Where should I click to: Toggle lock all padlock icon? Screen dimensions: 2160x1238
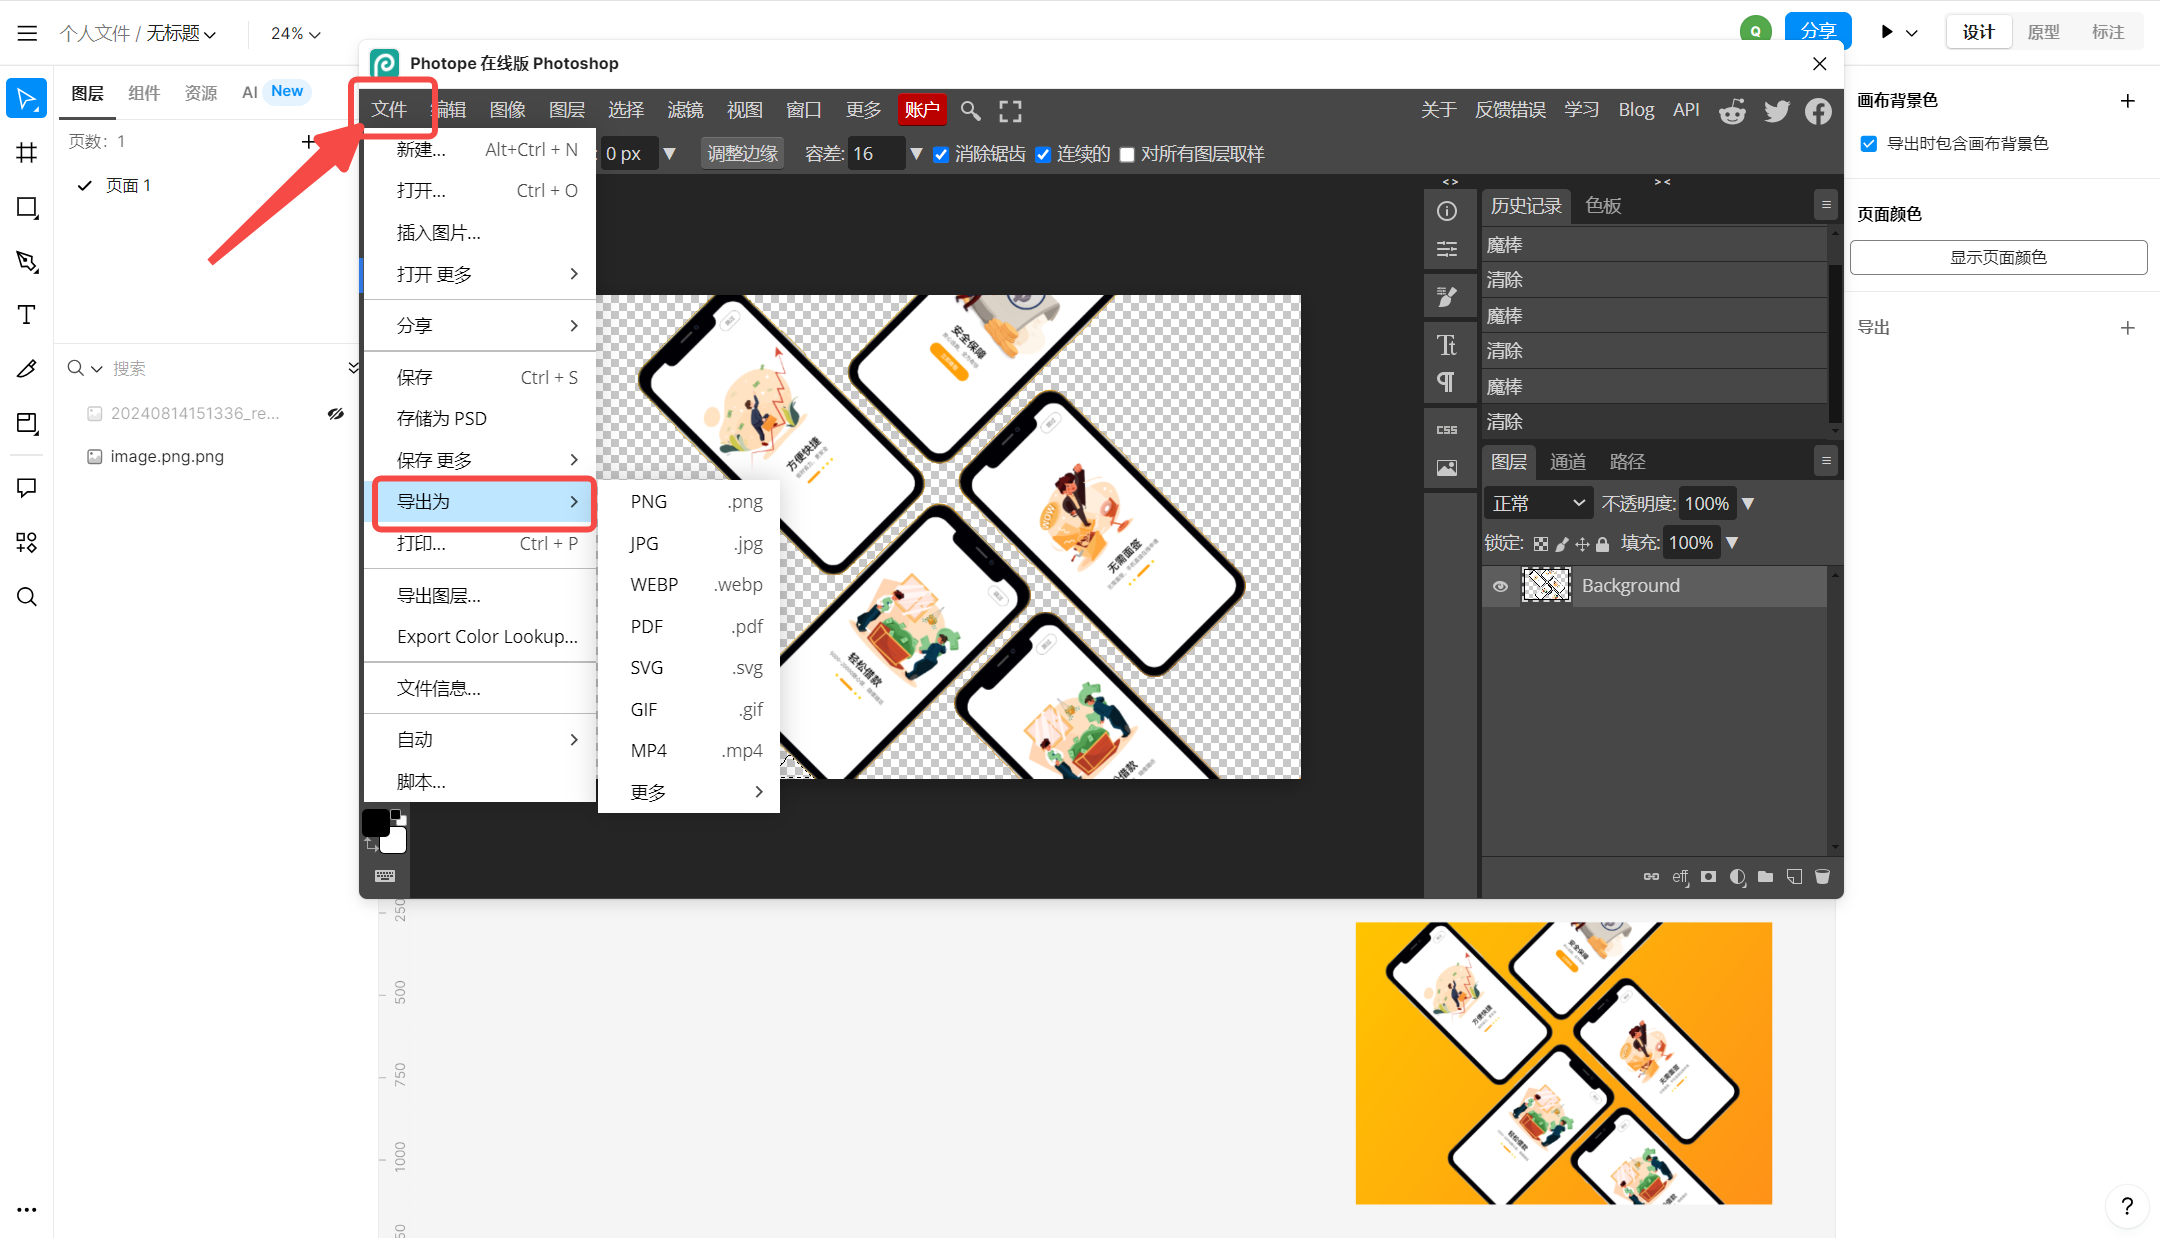[1603, 544]
